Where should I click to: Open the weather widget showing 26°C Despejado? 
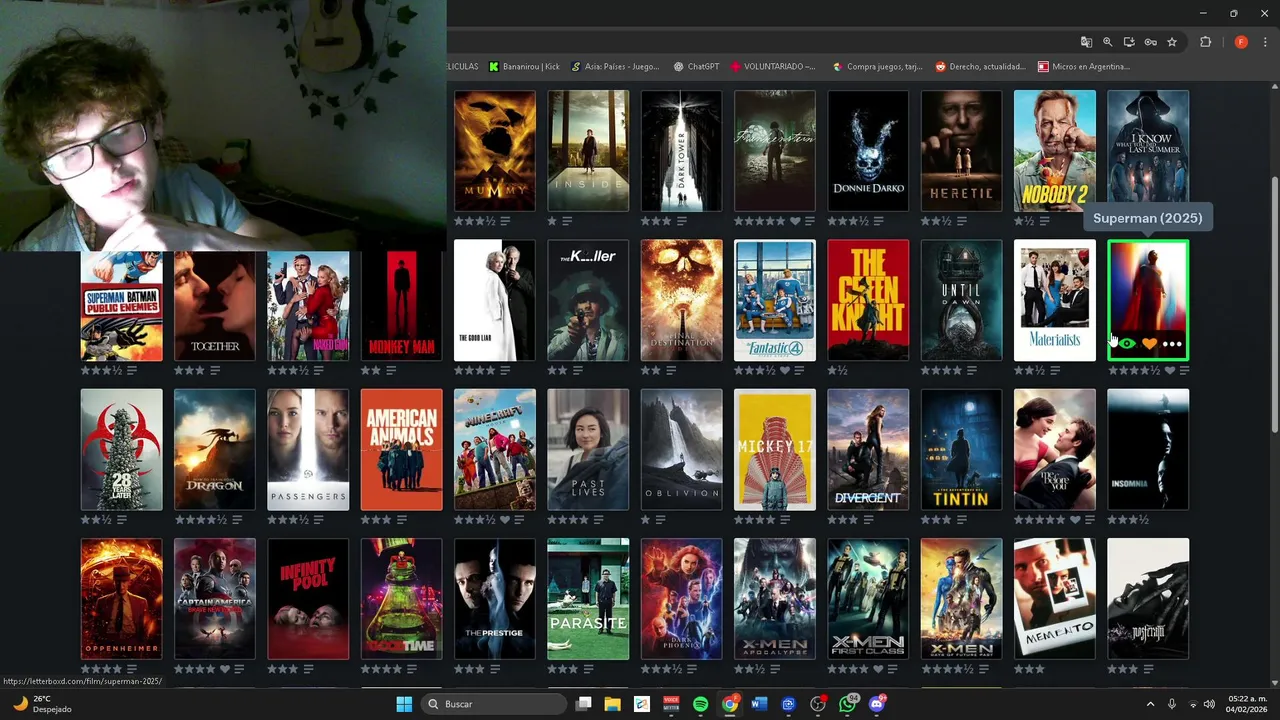[40, 704]
